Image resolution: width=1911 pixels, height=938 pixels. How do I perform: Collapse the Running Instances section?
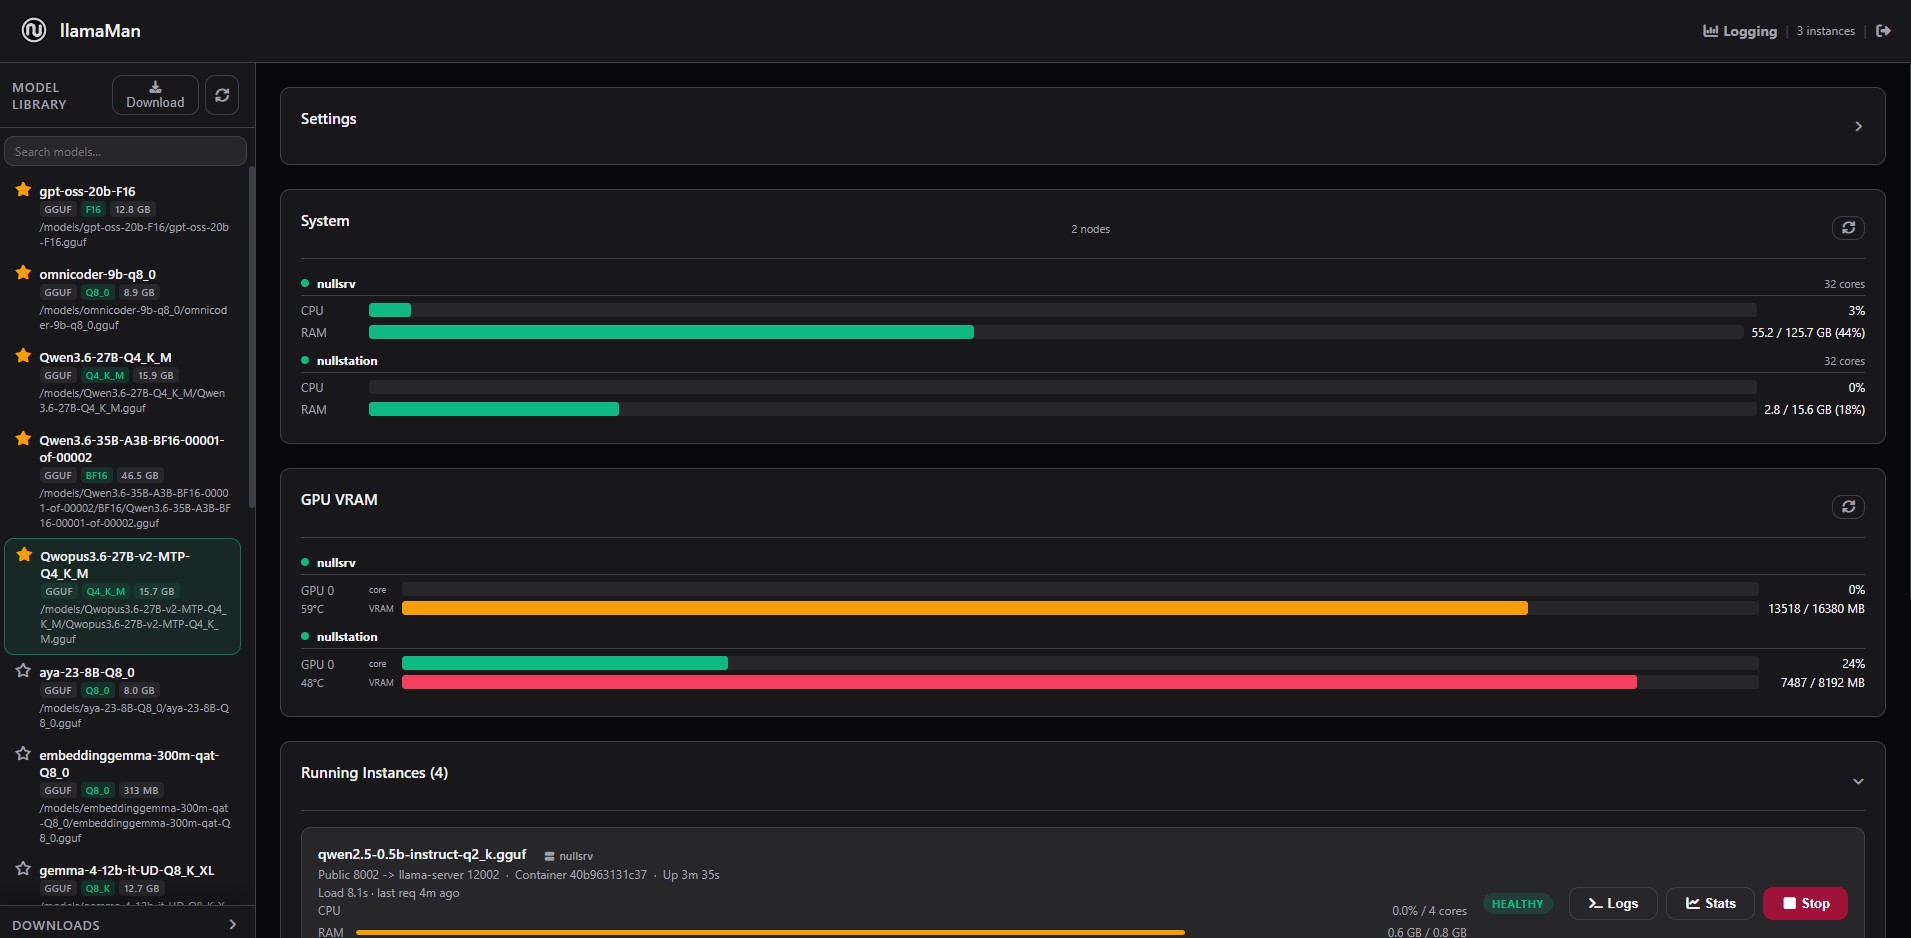click(1858, 781)
